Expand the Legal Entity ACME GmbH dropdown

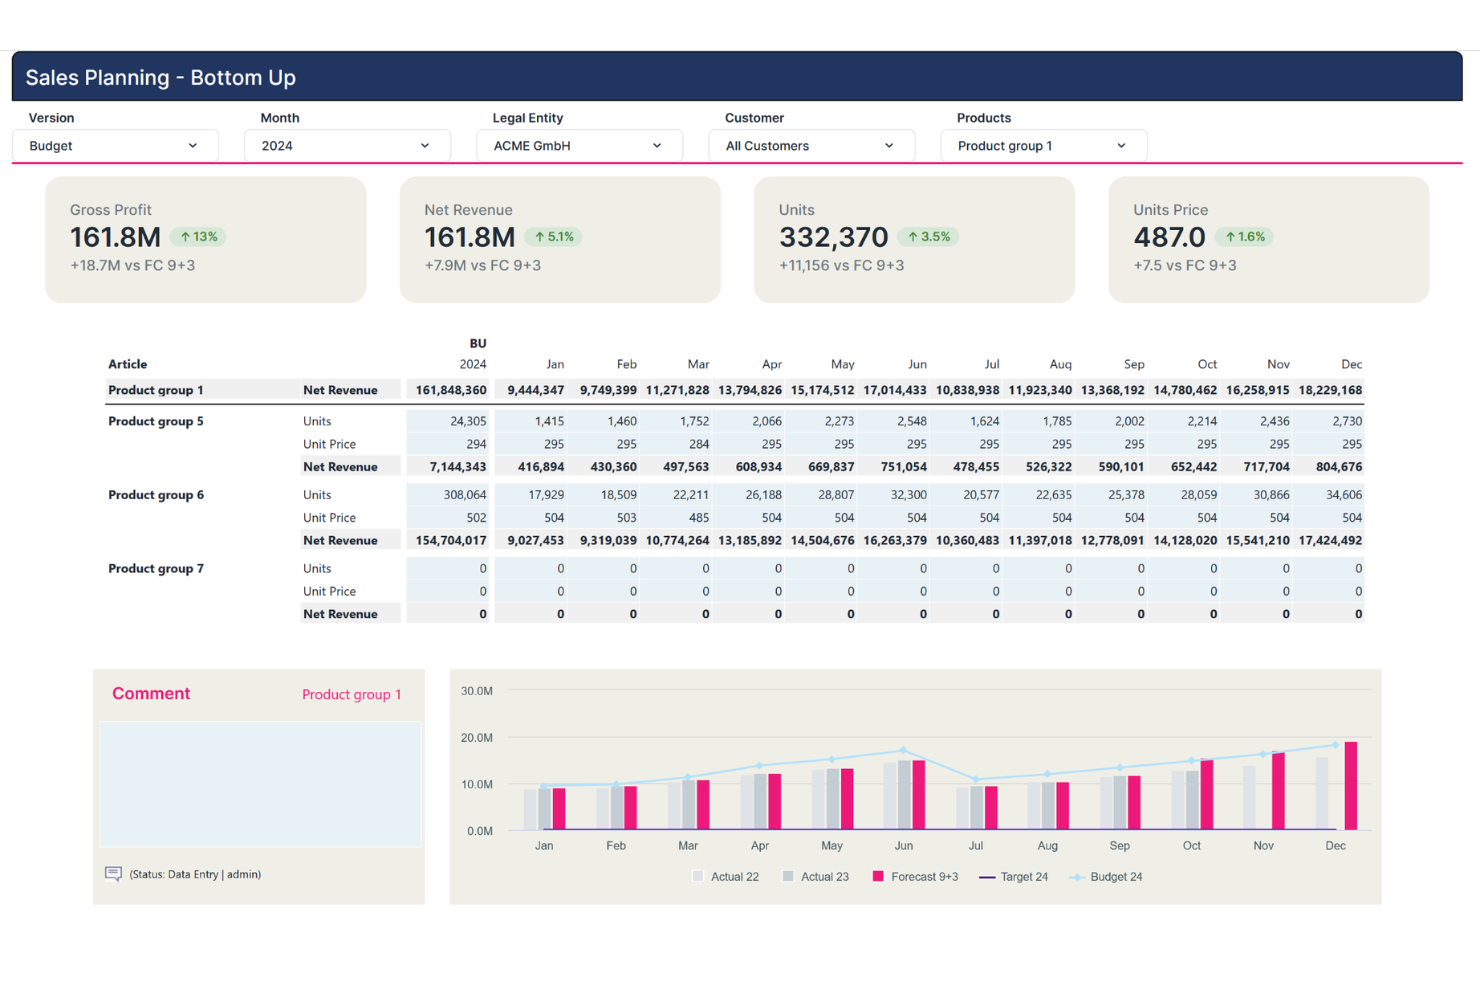pos(579,146)
